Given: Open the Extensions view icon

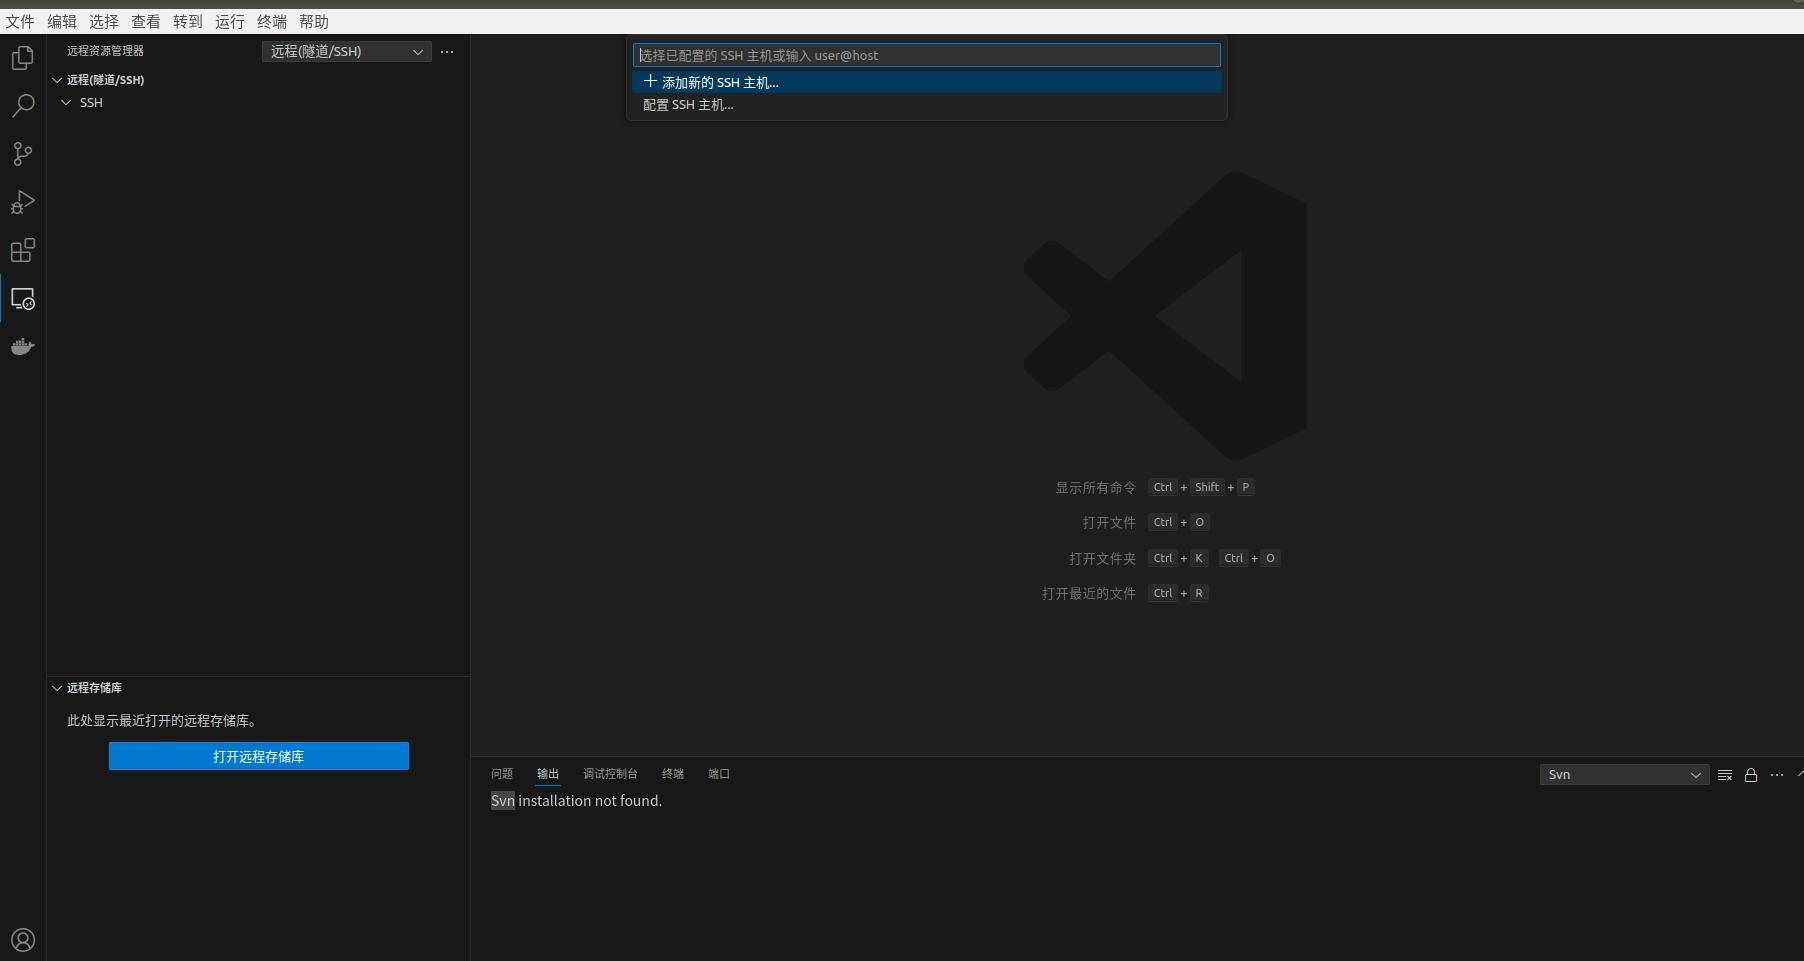Looking at the screenshot, I should click(x=22, y=250).
